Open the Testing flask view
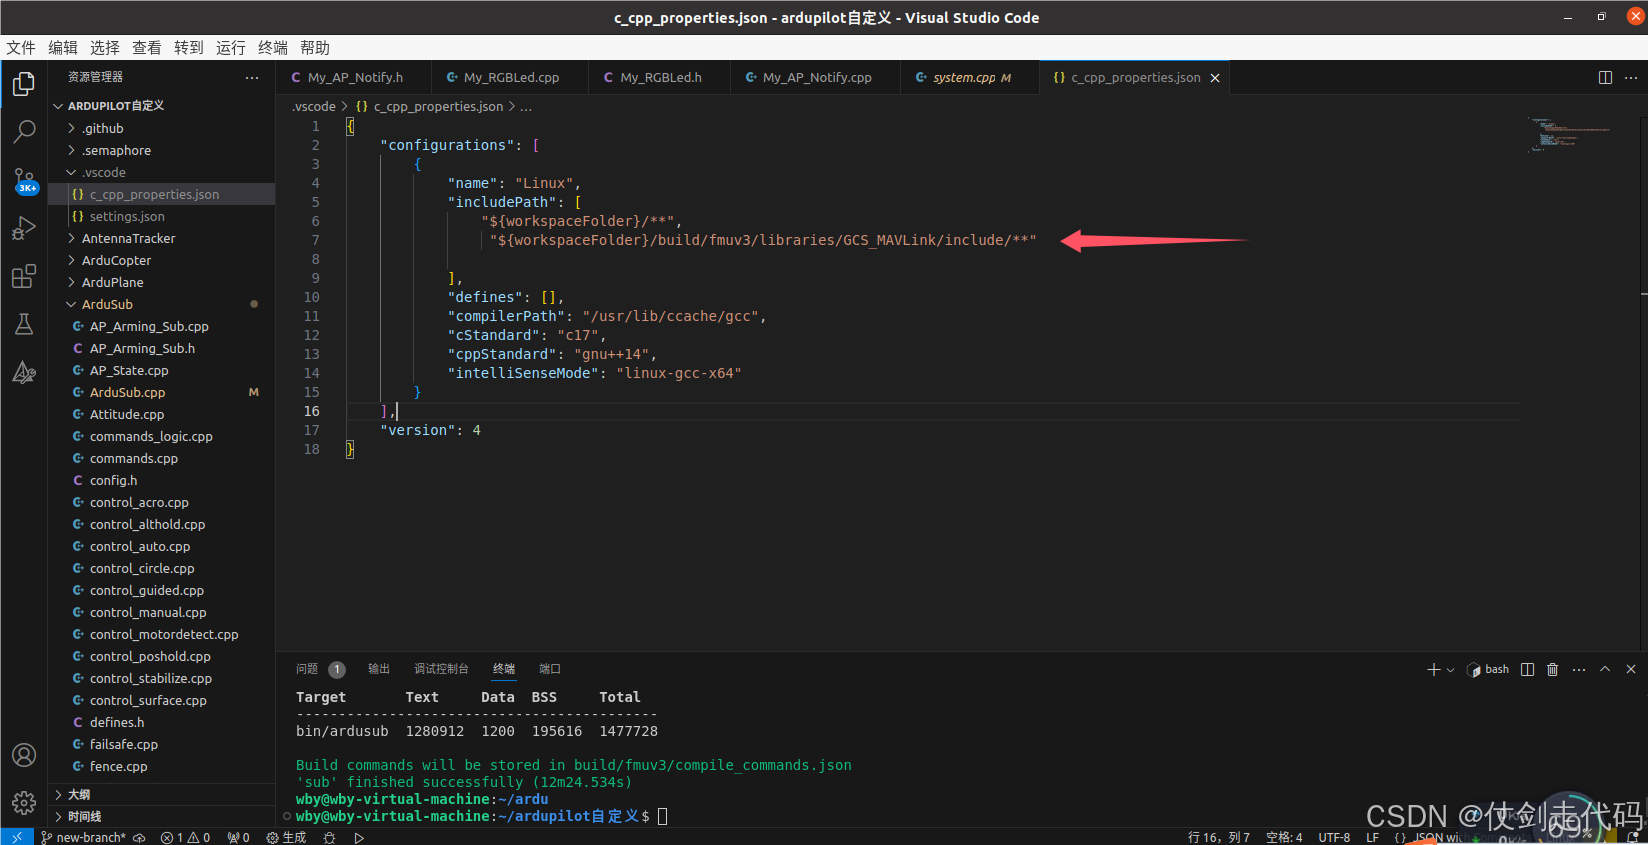The width and height of the screenshot is (1648, 845). coord(24,324)
